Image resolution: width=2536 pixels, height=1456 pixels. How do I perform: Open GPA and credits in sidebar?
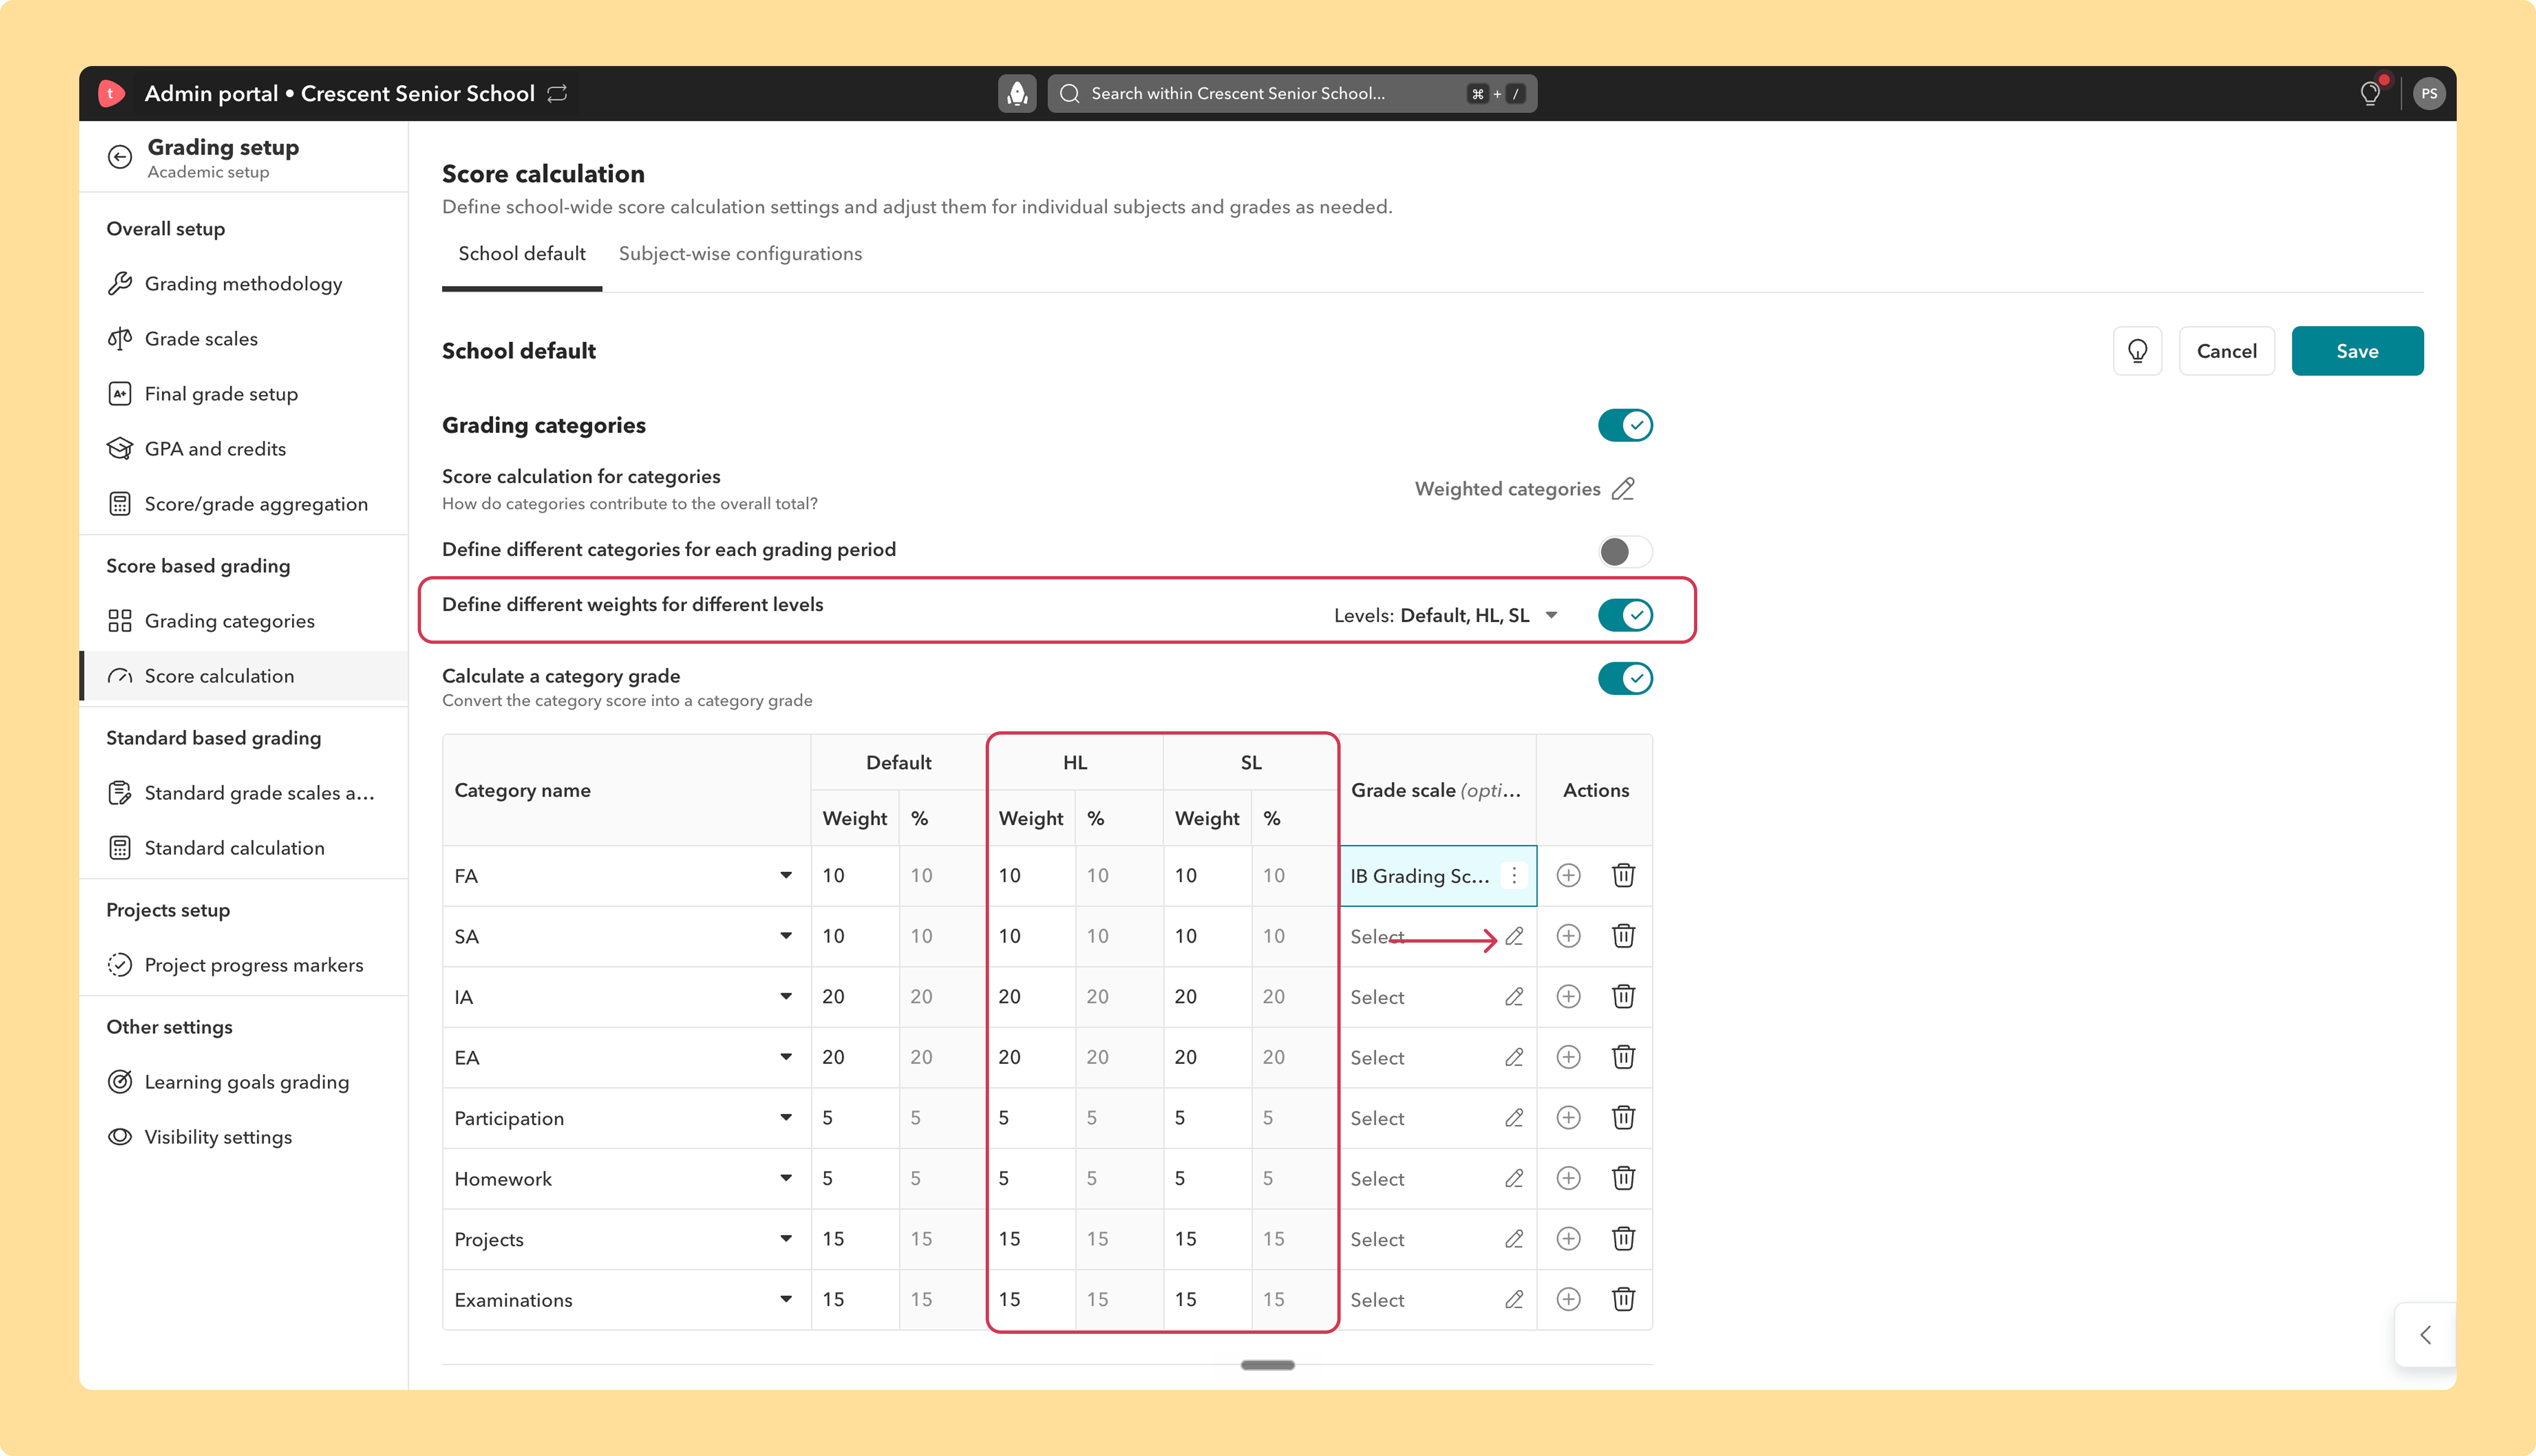coord(244,449)
